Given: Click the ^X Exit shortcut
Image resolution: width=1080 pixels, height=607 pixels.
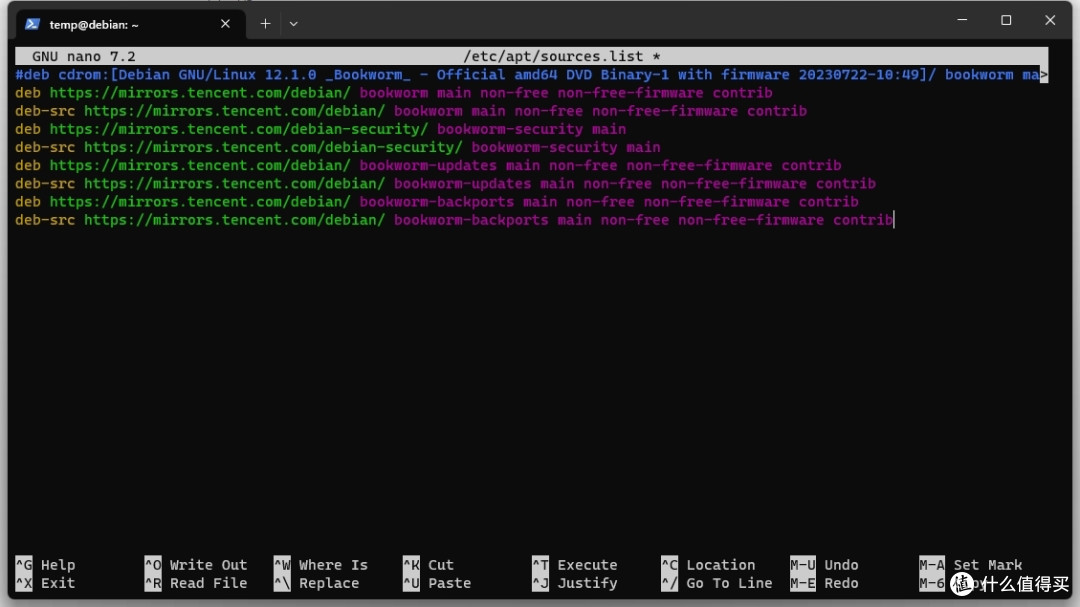Looking at the screenshot, I should pyautogui.click(x=46, y=583).
